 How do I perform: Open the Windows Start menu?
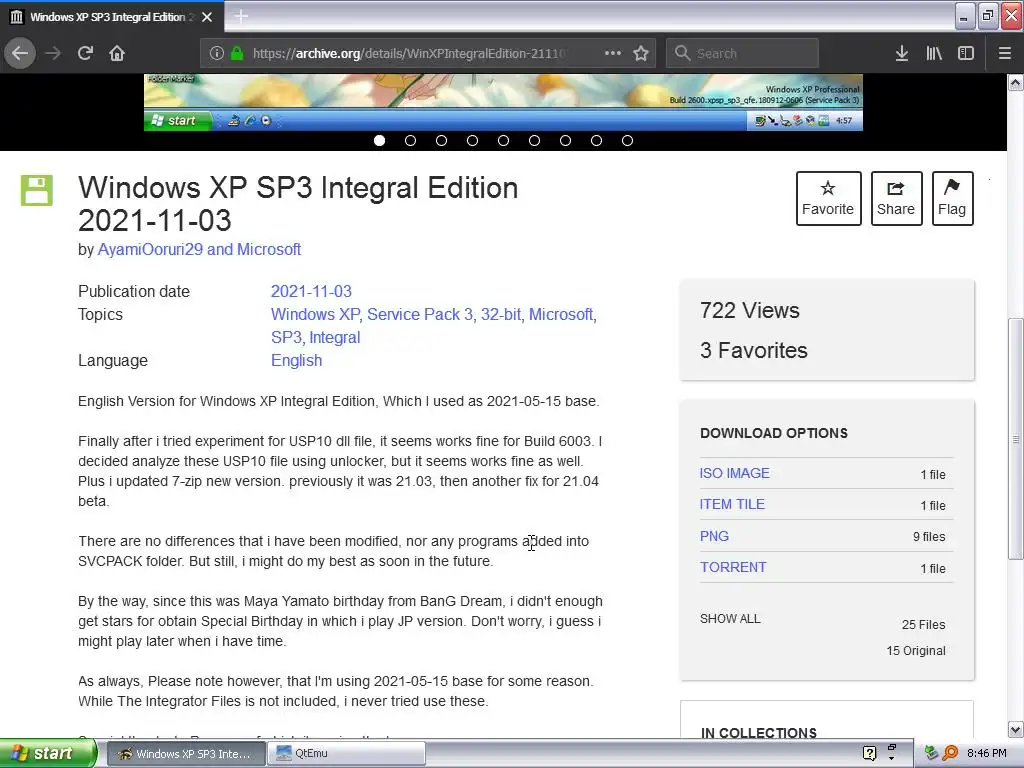point(48,753)
